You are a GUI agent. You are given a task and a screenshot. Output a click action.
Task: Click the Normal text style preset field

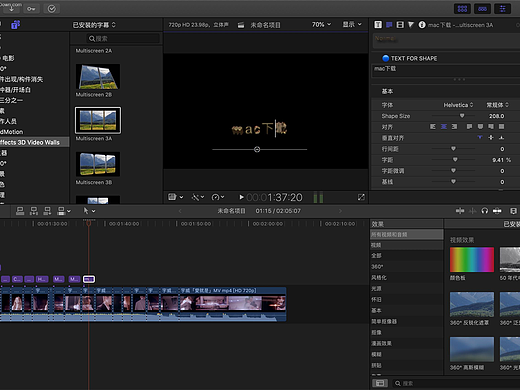(446, 41)
